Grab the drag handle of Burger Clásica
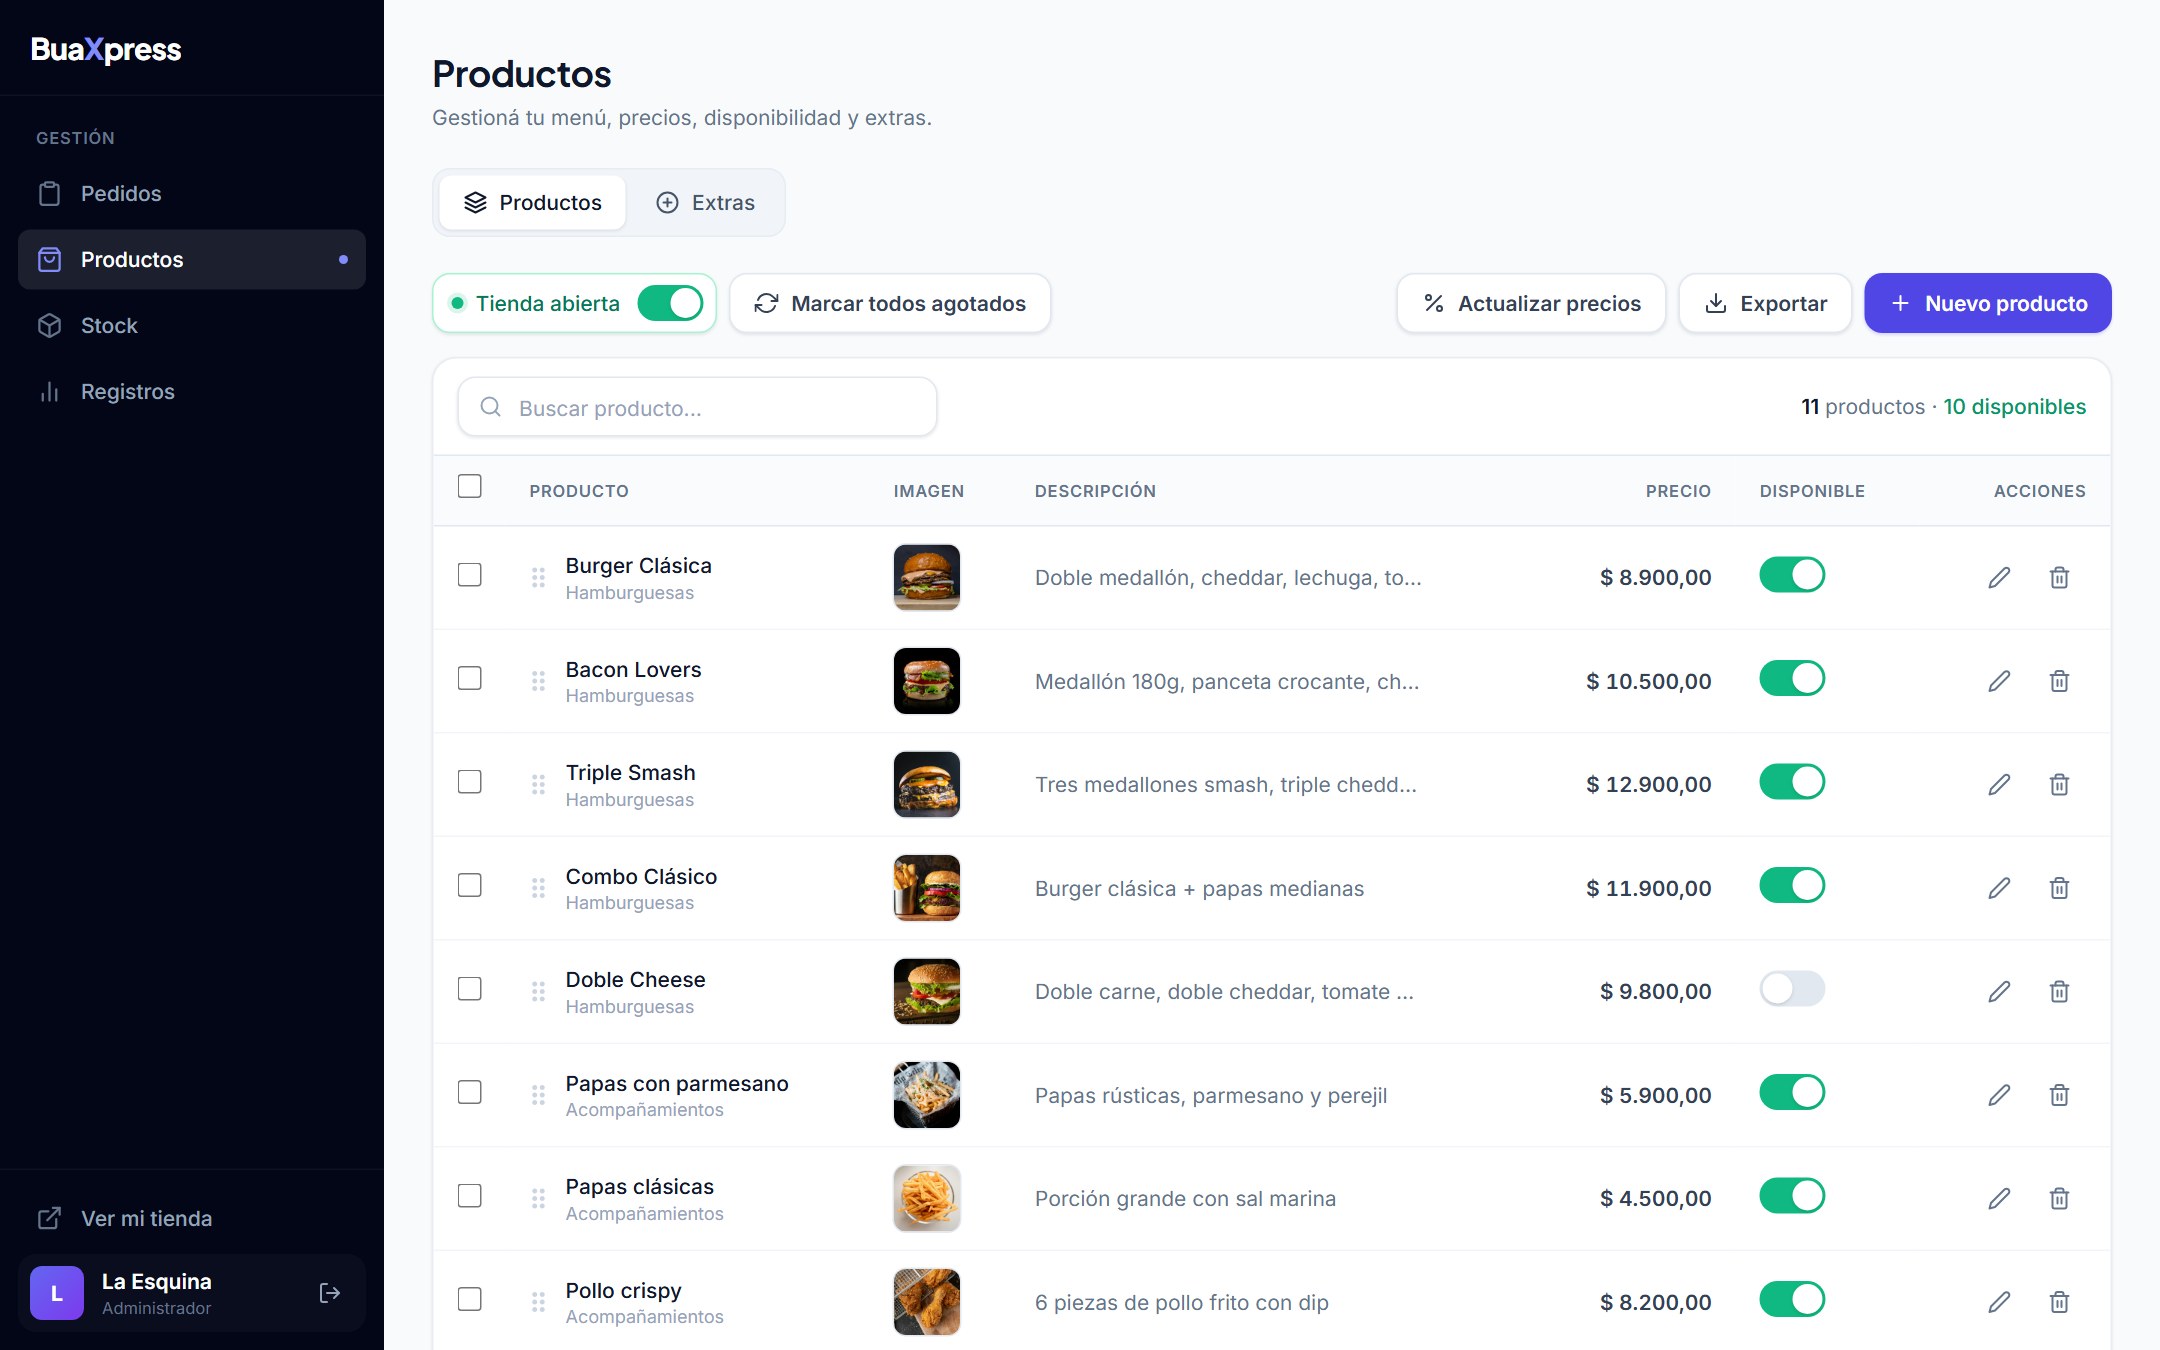The height and width of the screenshot is (1350, 2160). click(x=538, y=577)
